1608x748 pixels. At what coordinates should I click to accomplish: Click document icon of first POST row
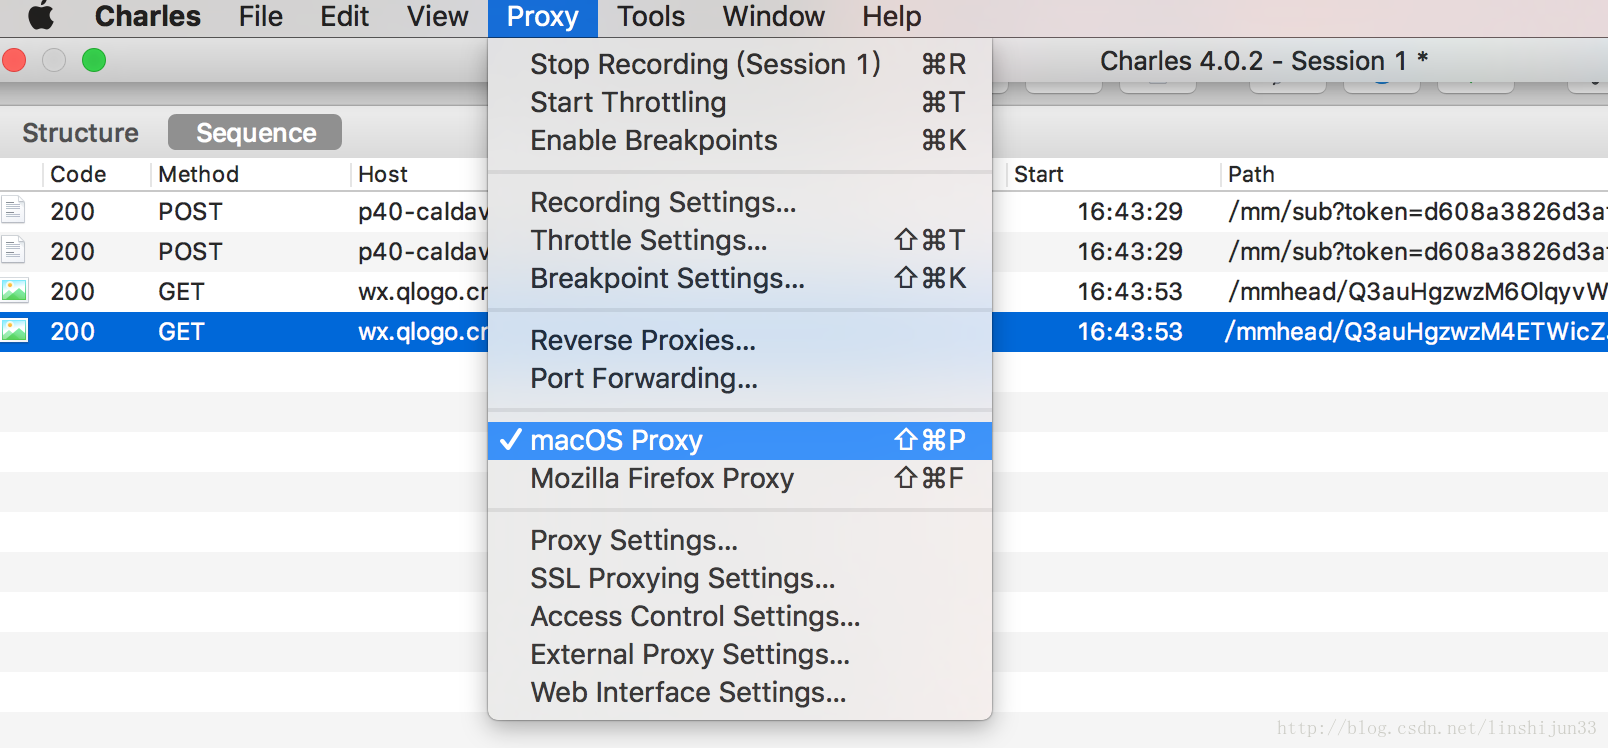(x=13, y=210)
